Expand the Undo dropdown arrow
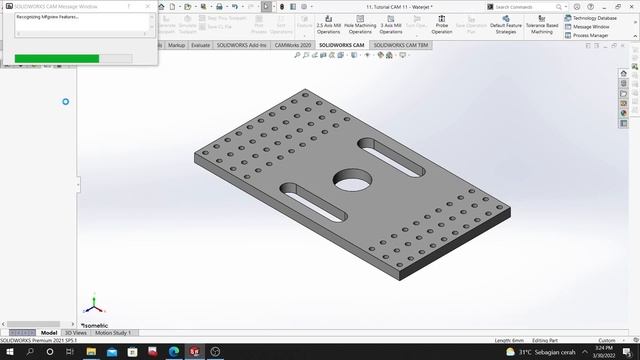 click(242, 7)
